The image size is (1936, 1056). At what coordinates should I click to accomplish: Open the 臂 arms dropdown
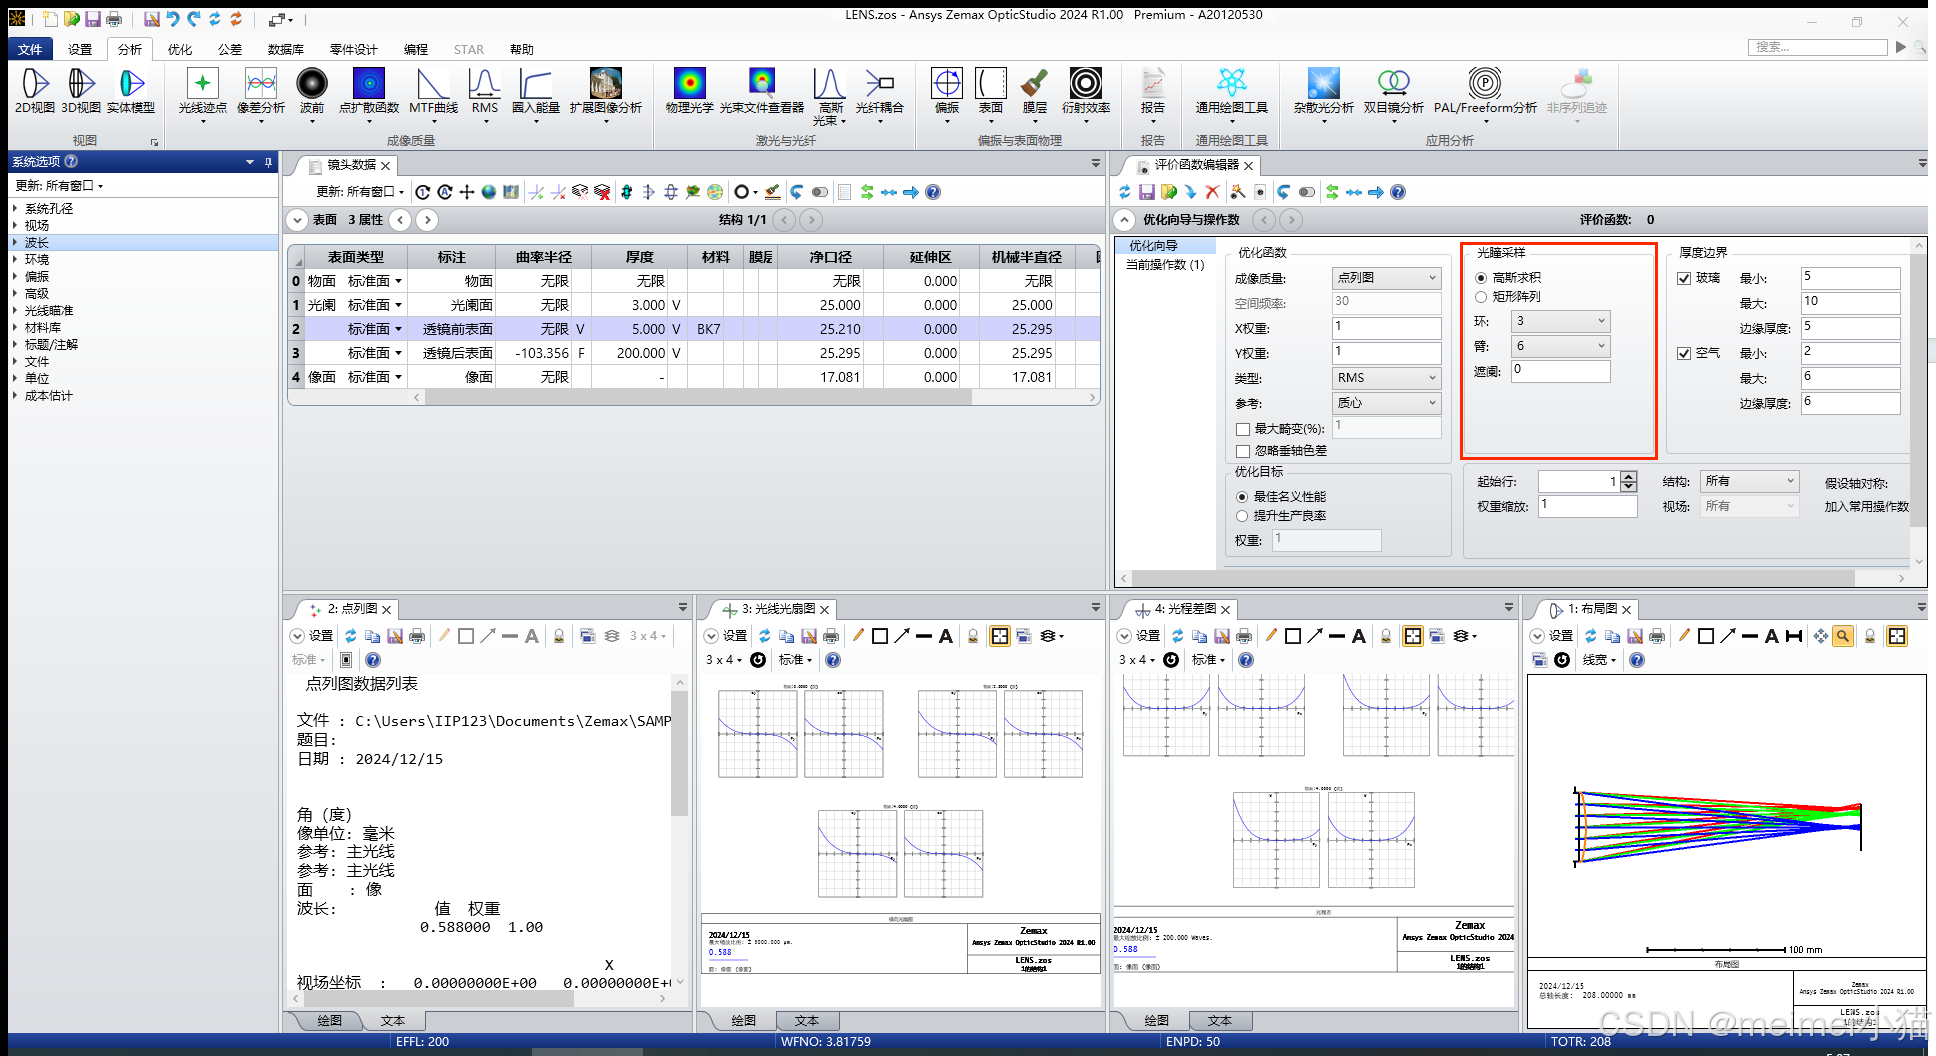[x=1561, y=346]
